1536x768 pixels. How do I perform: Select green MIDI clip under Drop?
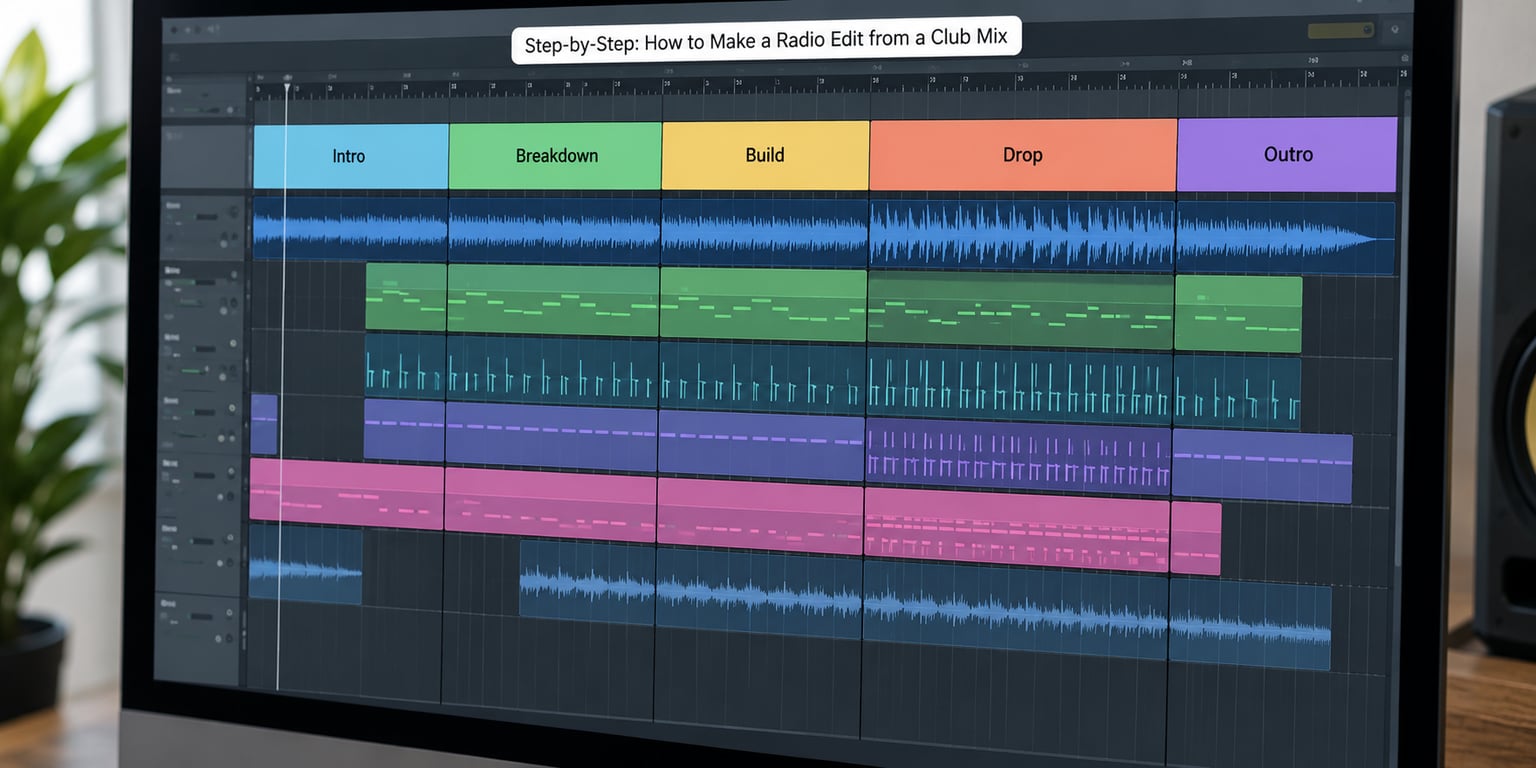click(1020, 310)
